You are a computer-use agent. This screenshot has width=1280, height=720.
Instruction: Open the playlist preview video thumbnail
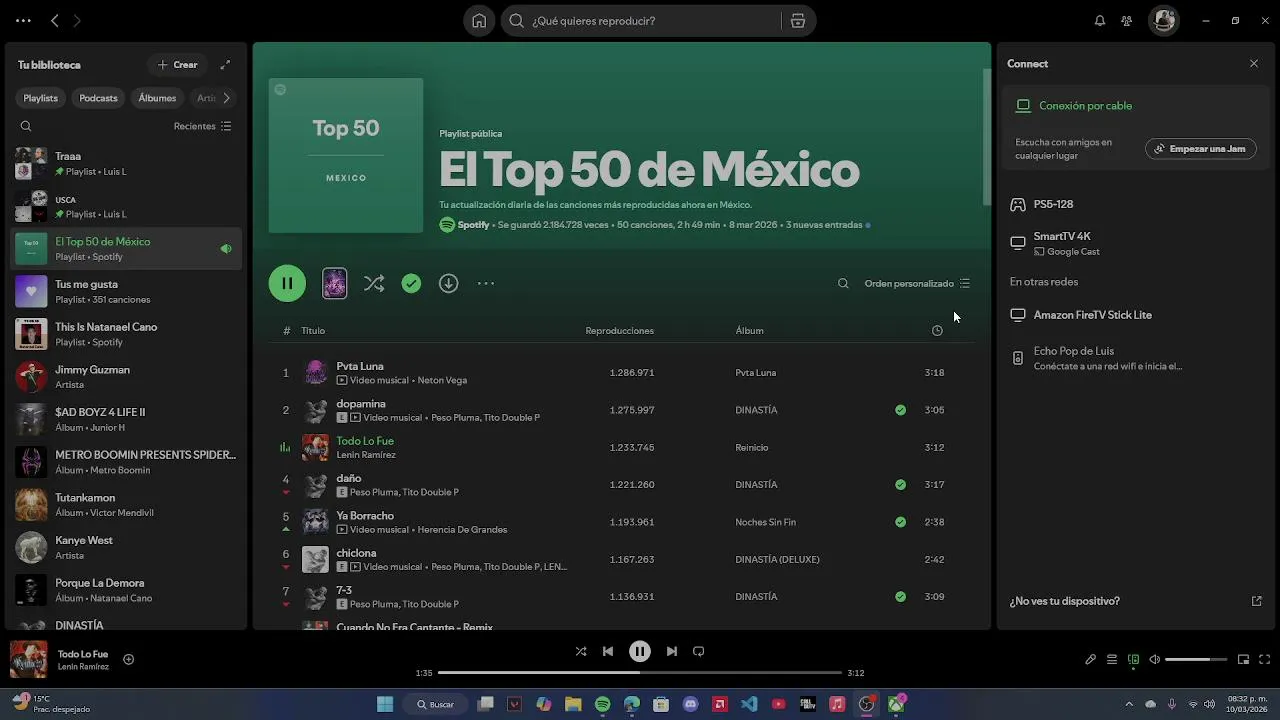coord(335,284)
